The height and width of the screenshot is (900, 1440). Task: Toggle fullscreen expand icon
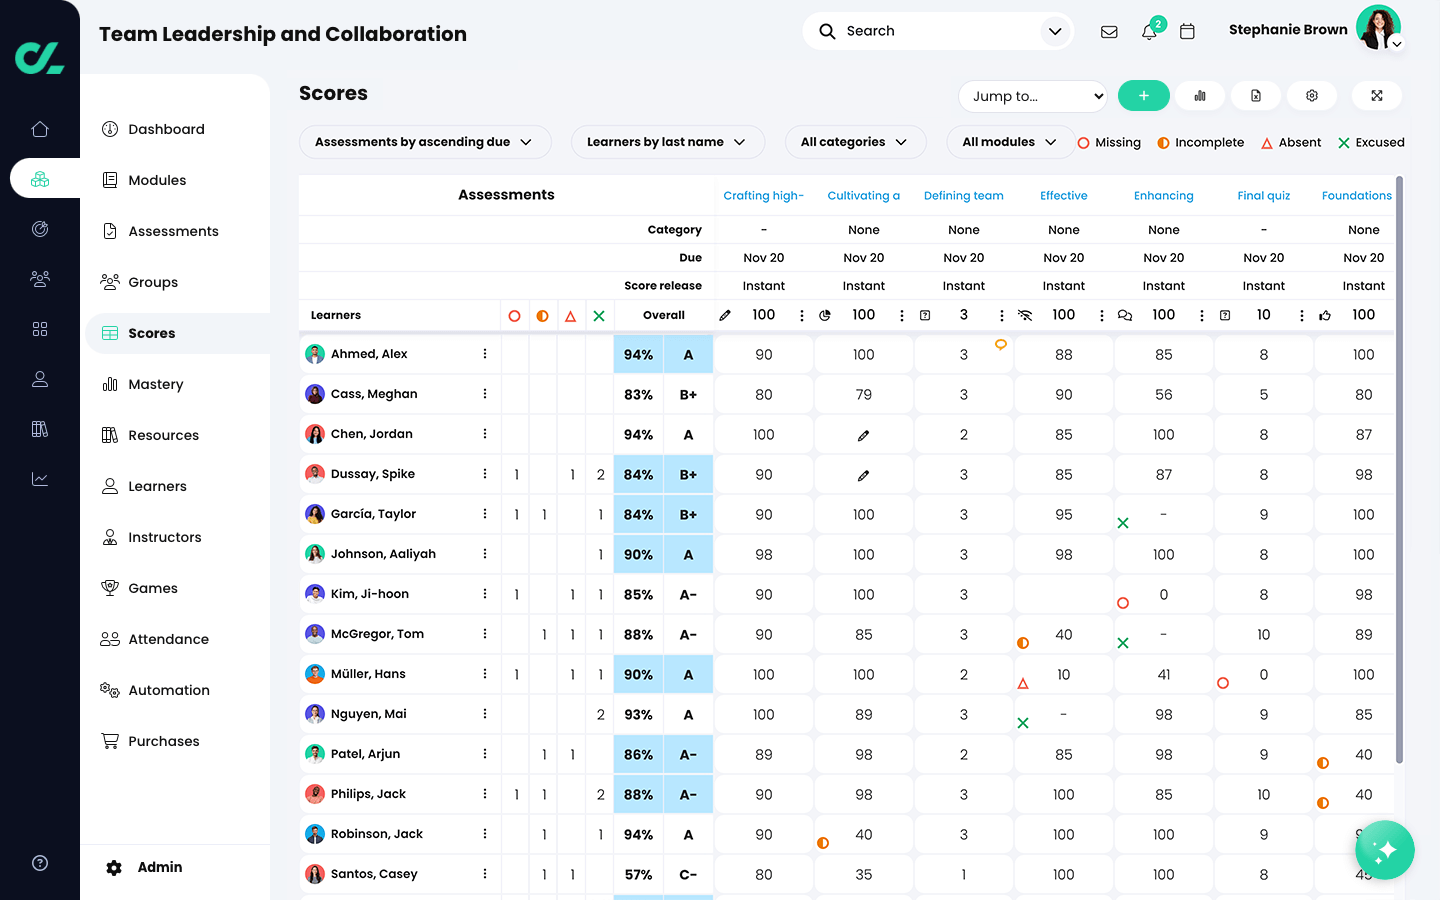click(x=1377, y=96)
